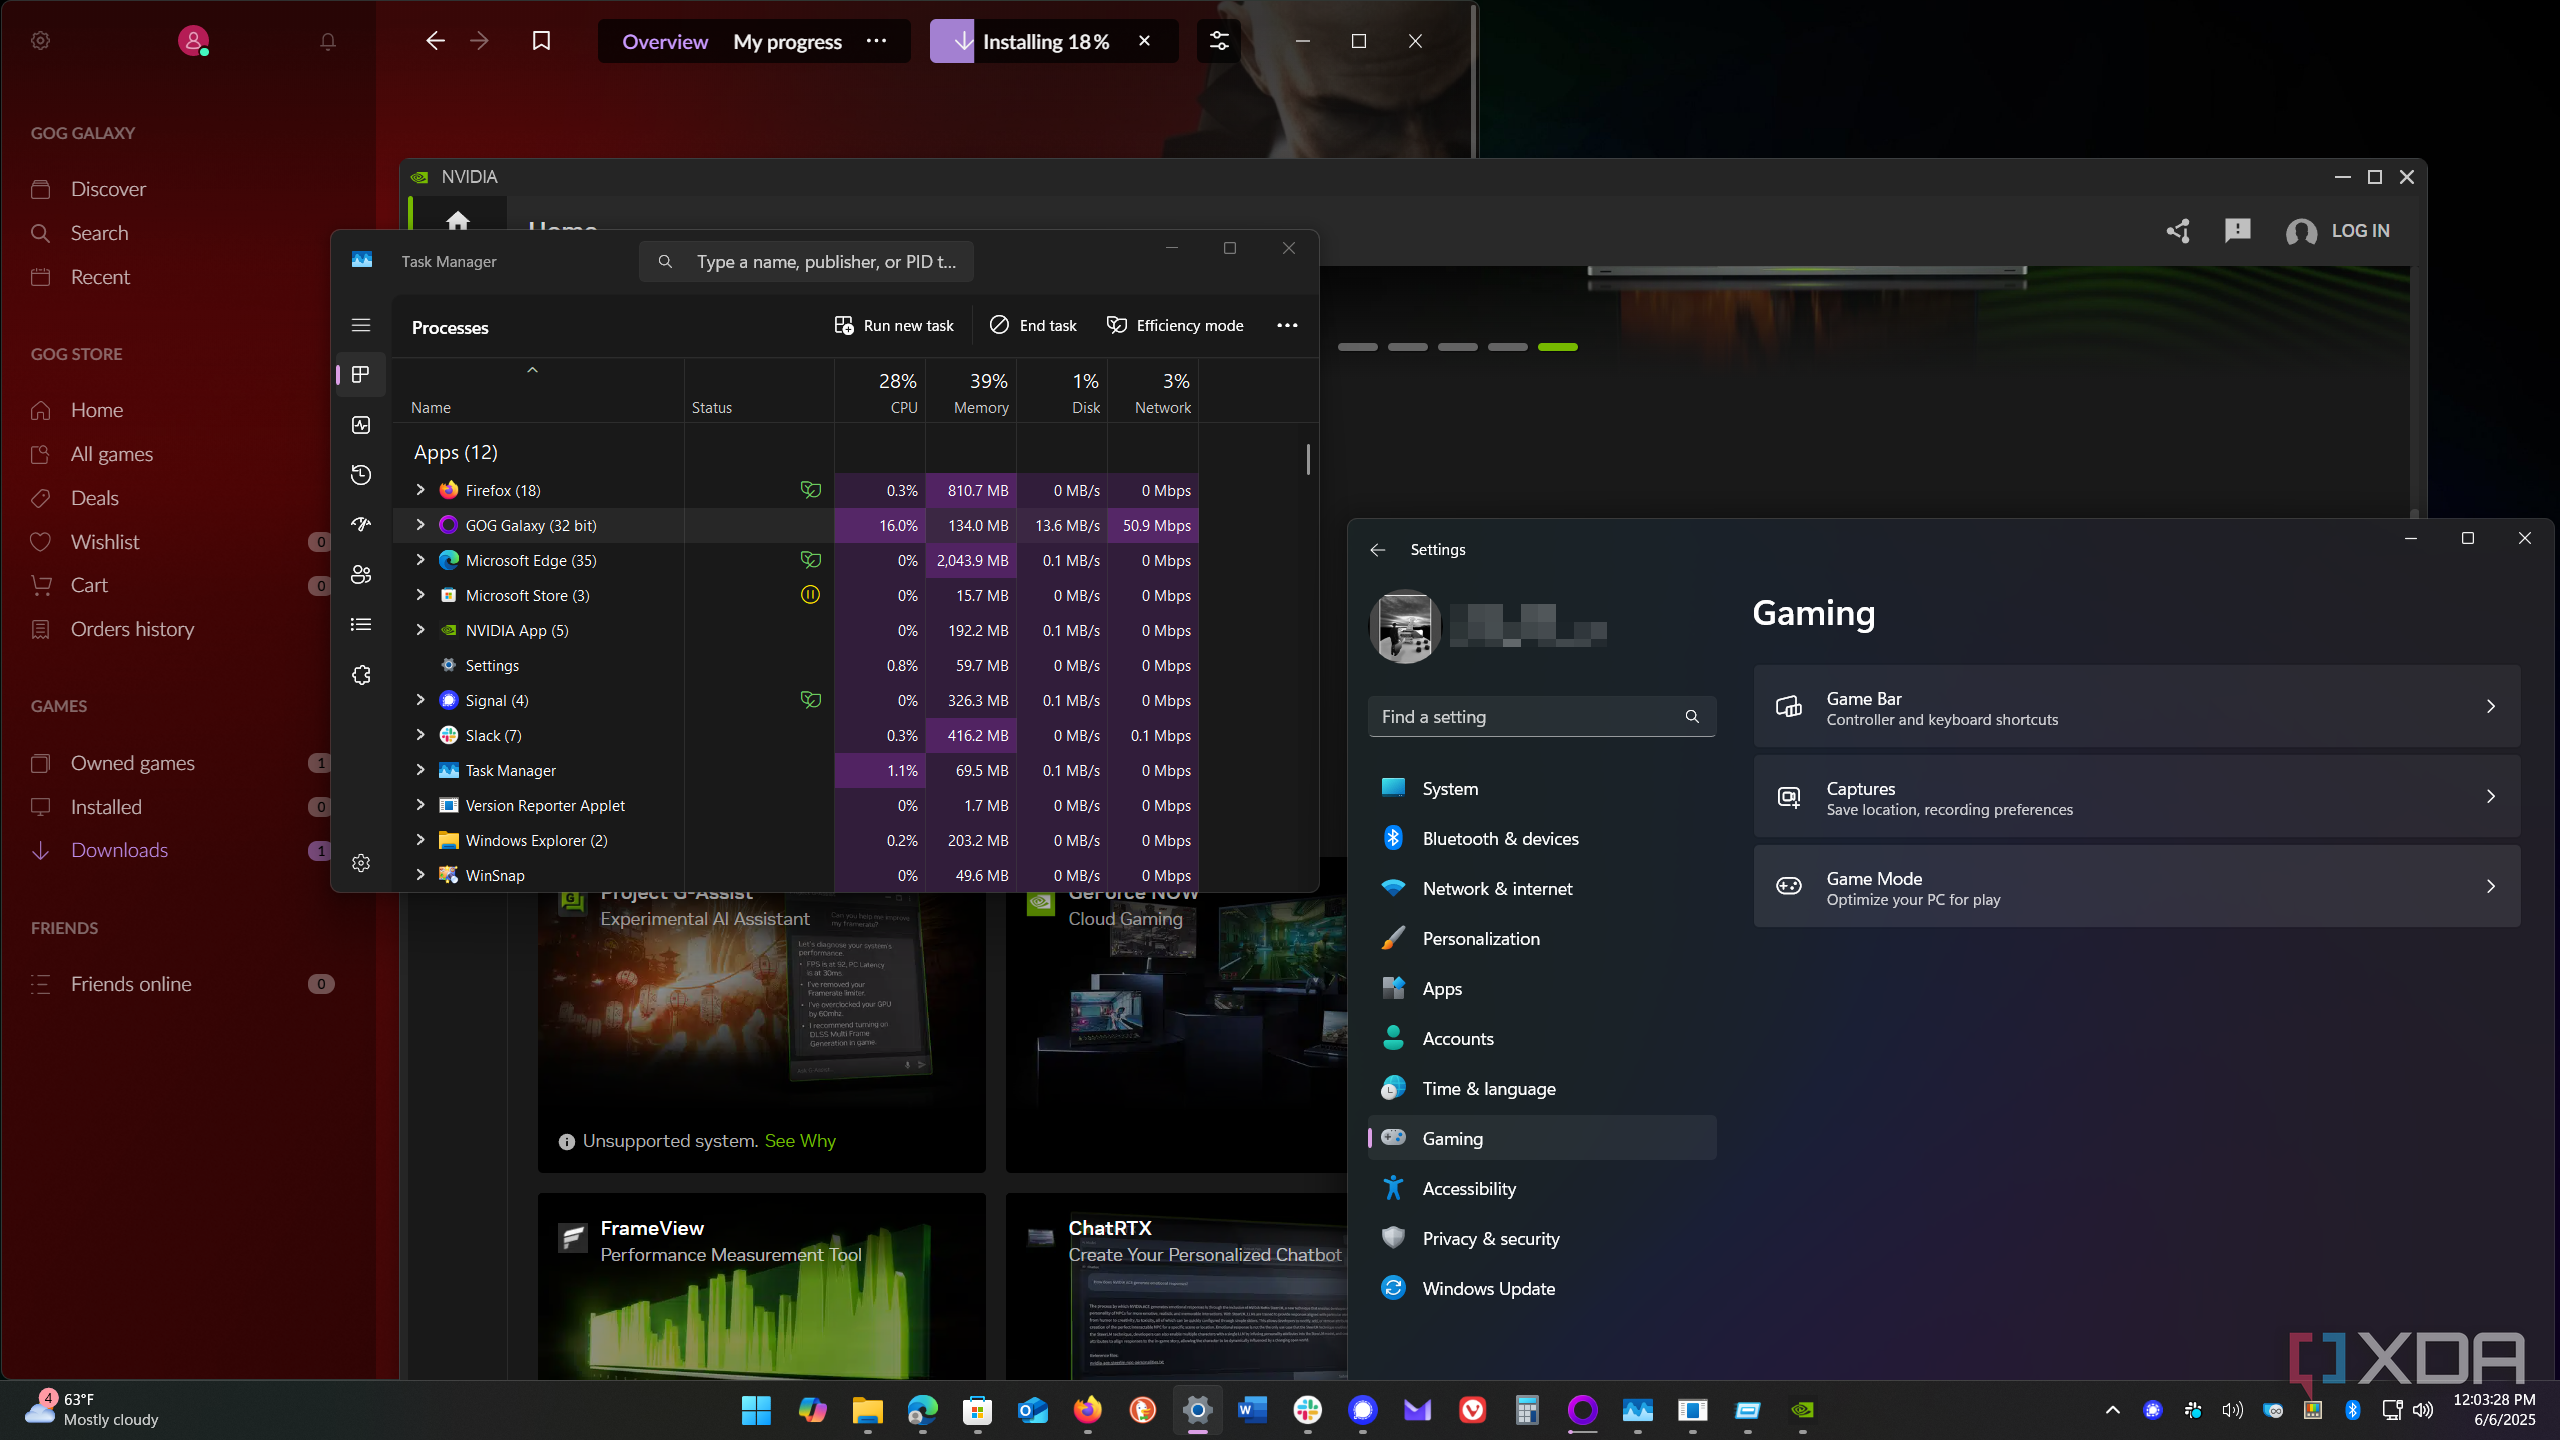Open Users page icon in Task Manager

[361, 574]
